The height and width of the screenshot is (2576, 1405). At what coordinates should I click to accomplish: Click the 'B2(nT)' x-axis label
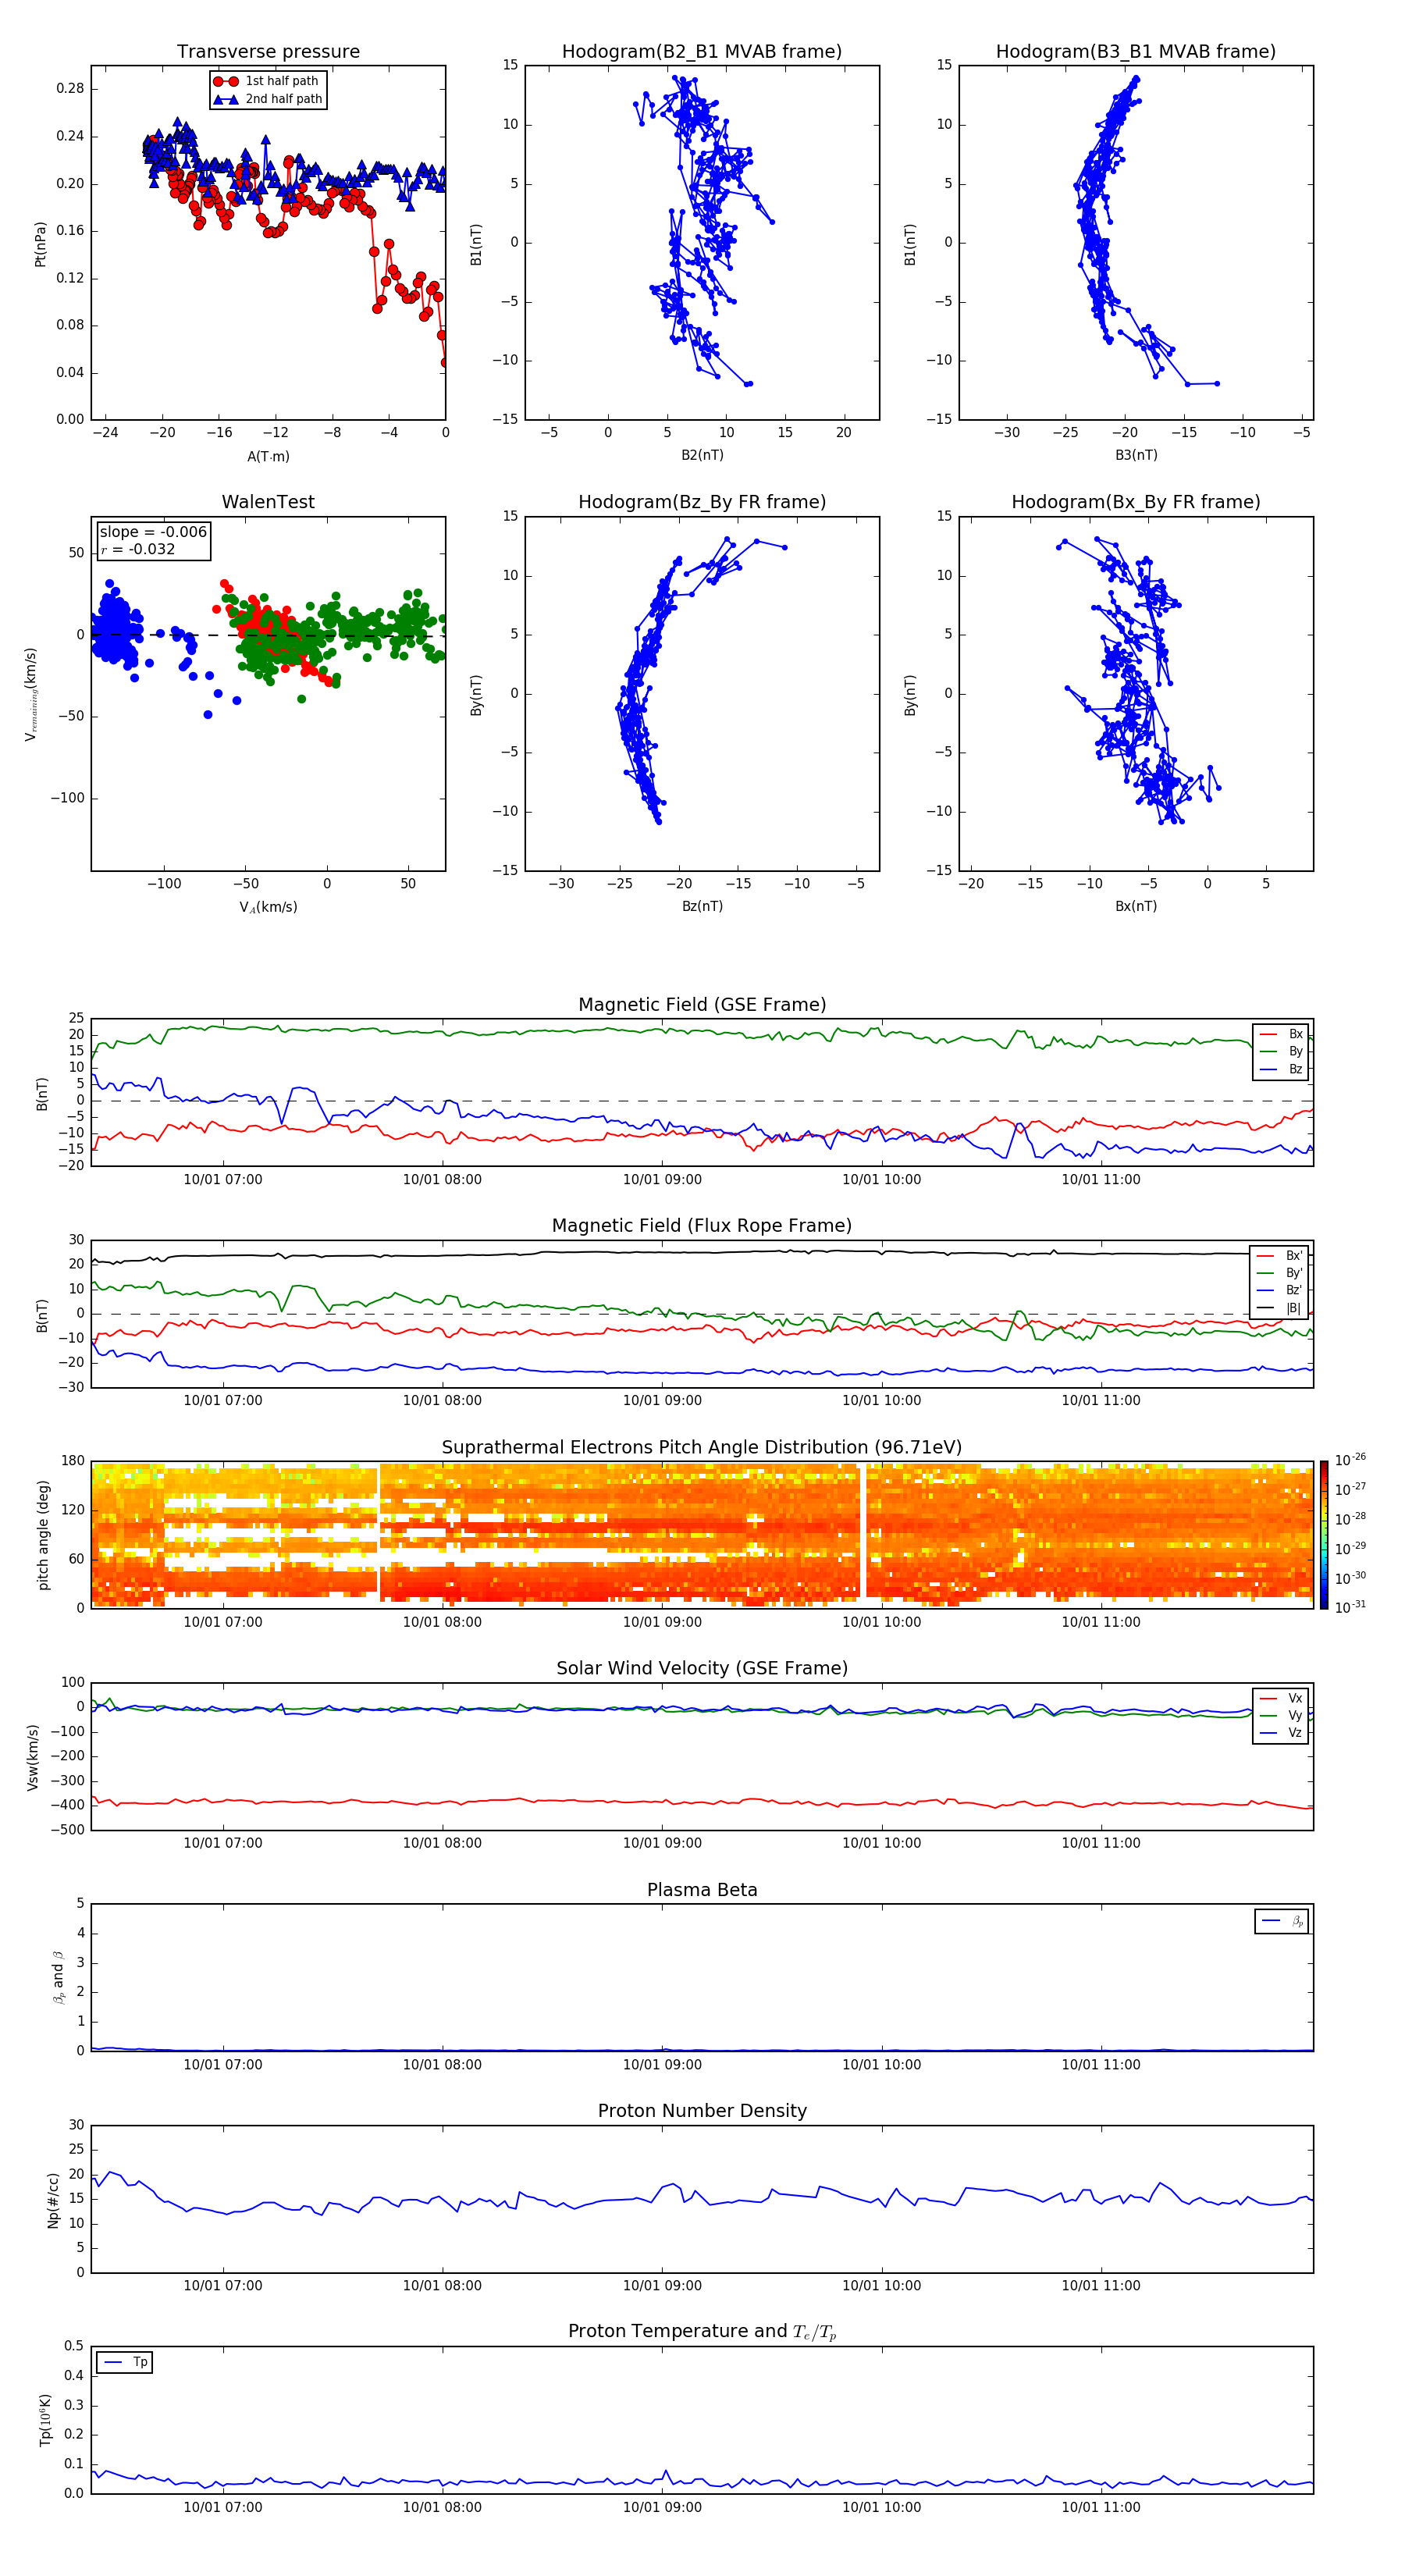(702, 455)
